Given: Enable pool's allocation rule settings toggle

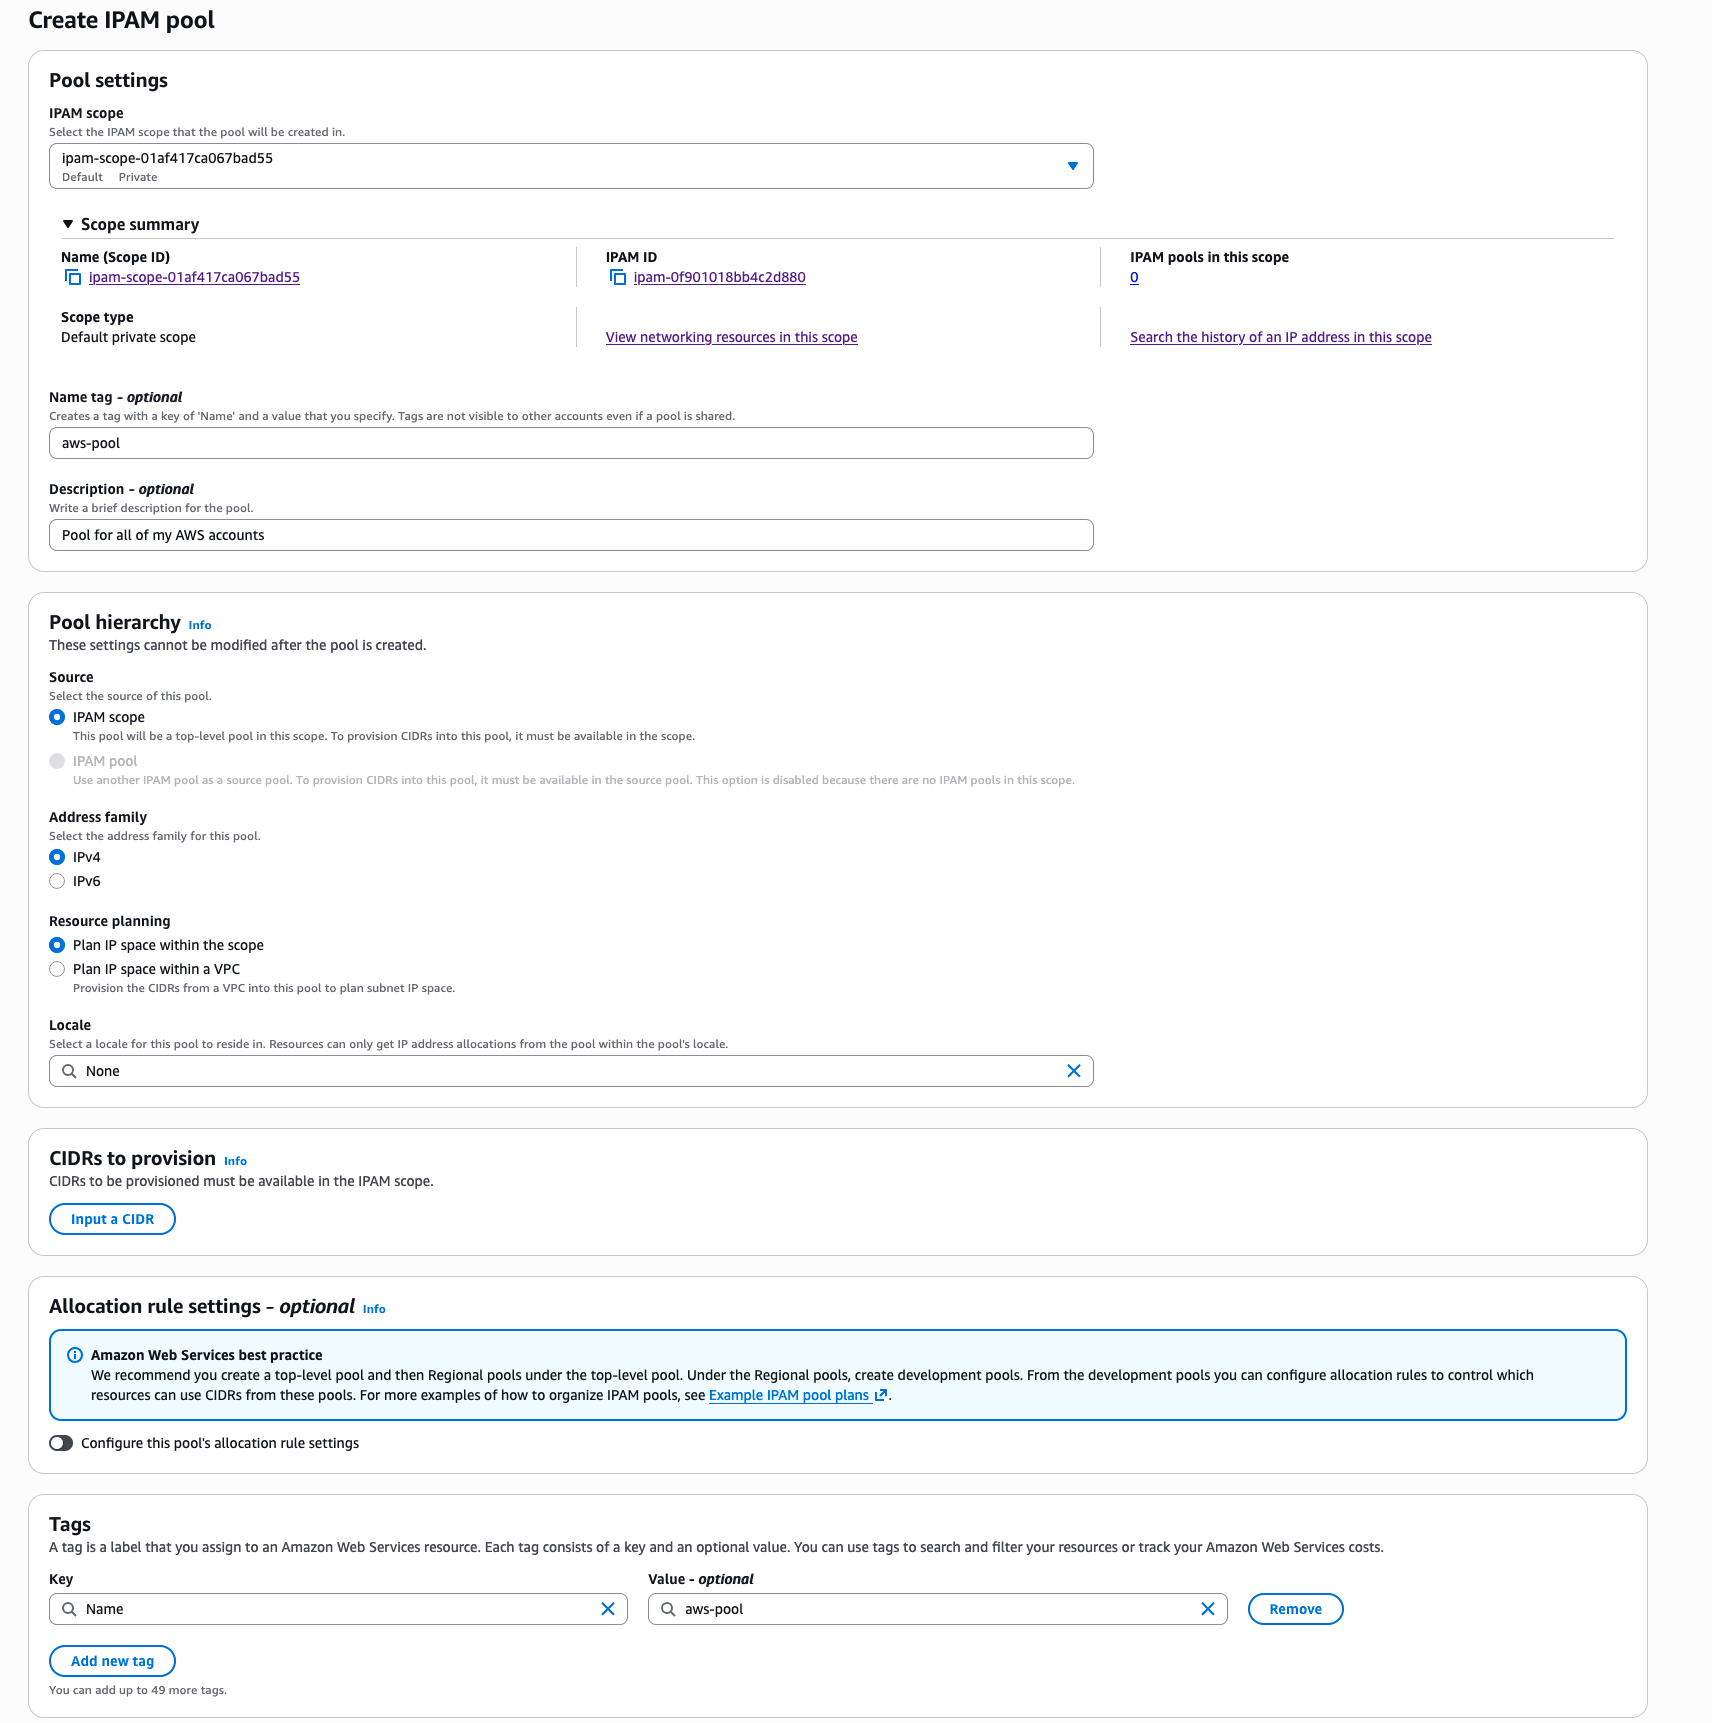Looking at the screenshot, I should pos(61,1443).
